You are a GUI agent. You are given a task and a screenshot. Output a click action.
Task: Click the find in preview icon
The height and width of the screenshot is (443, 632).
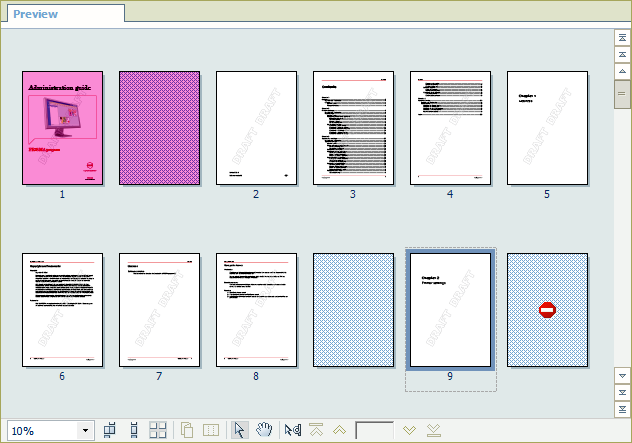click(292, 430)
